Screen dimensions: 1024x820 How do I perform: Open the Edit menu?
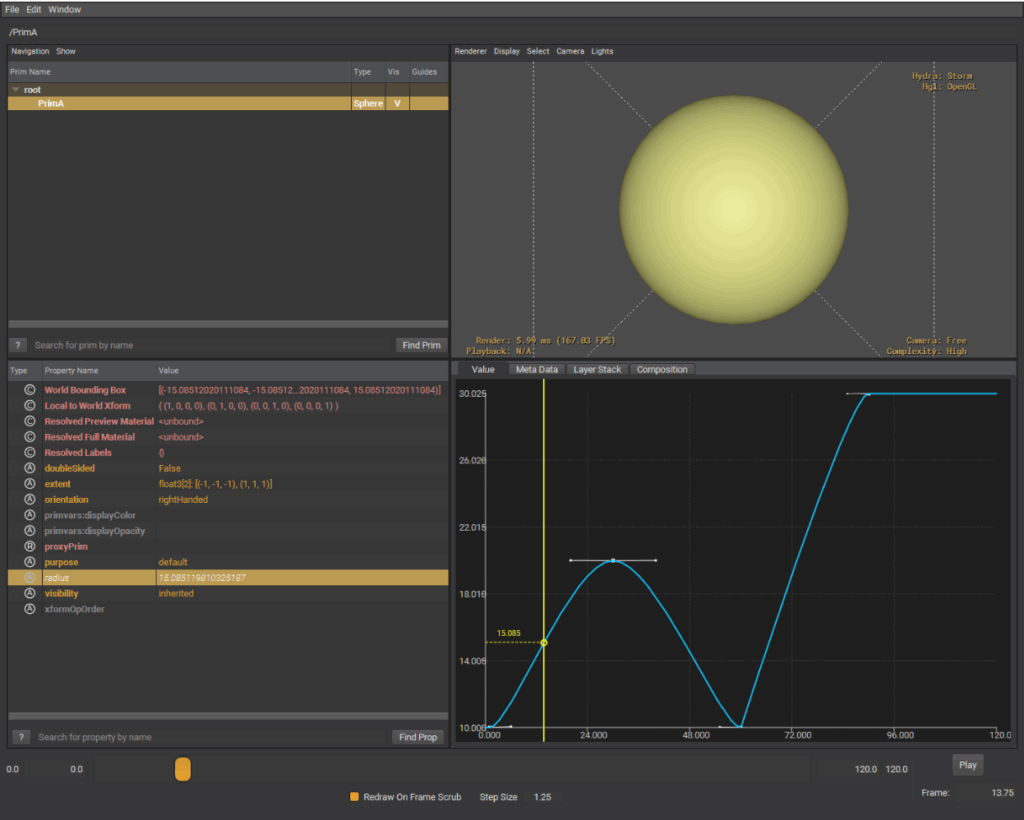click(34, 9)
